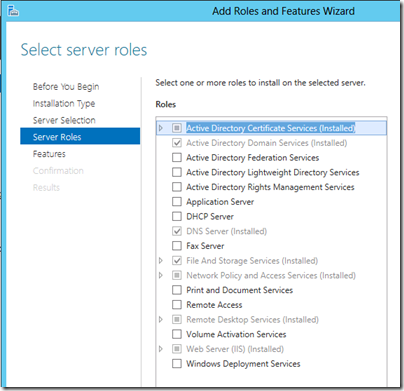Enable the Remote Access role

tap(177, 305)
